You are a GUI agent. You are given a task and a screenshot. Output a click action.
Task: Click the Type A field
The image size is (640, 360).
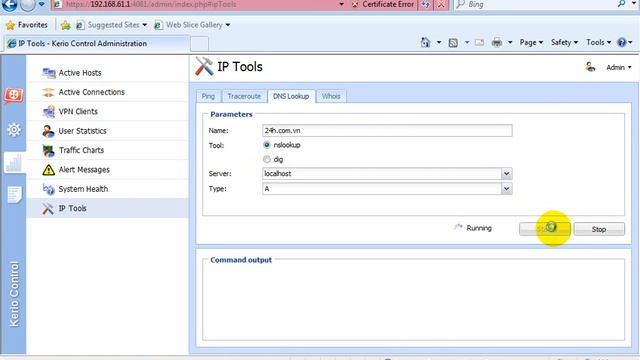click(382, 189)
